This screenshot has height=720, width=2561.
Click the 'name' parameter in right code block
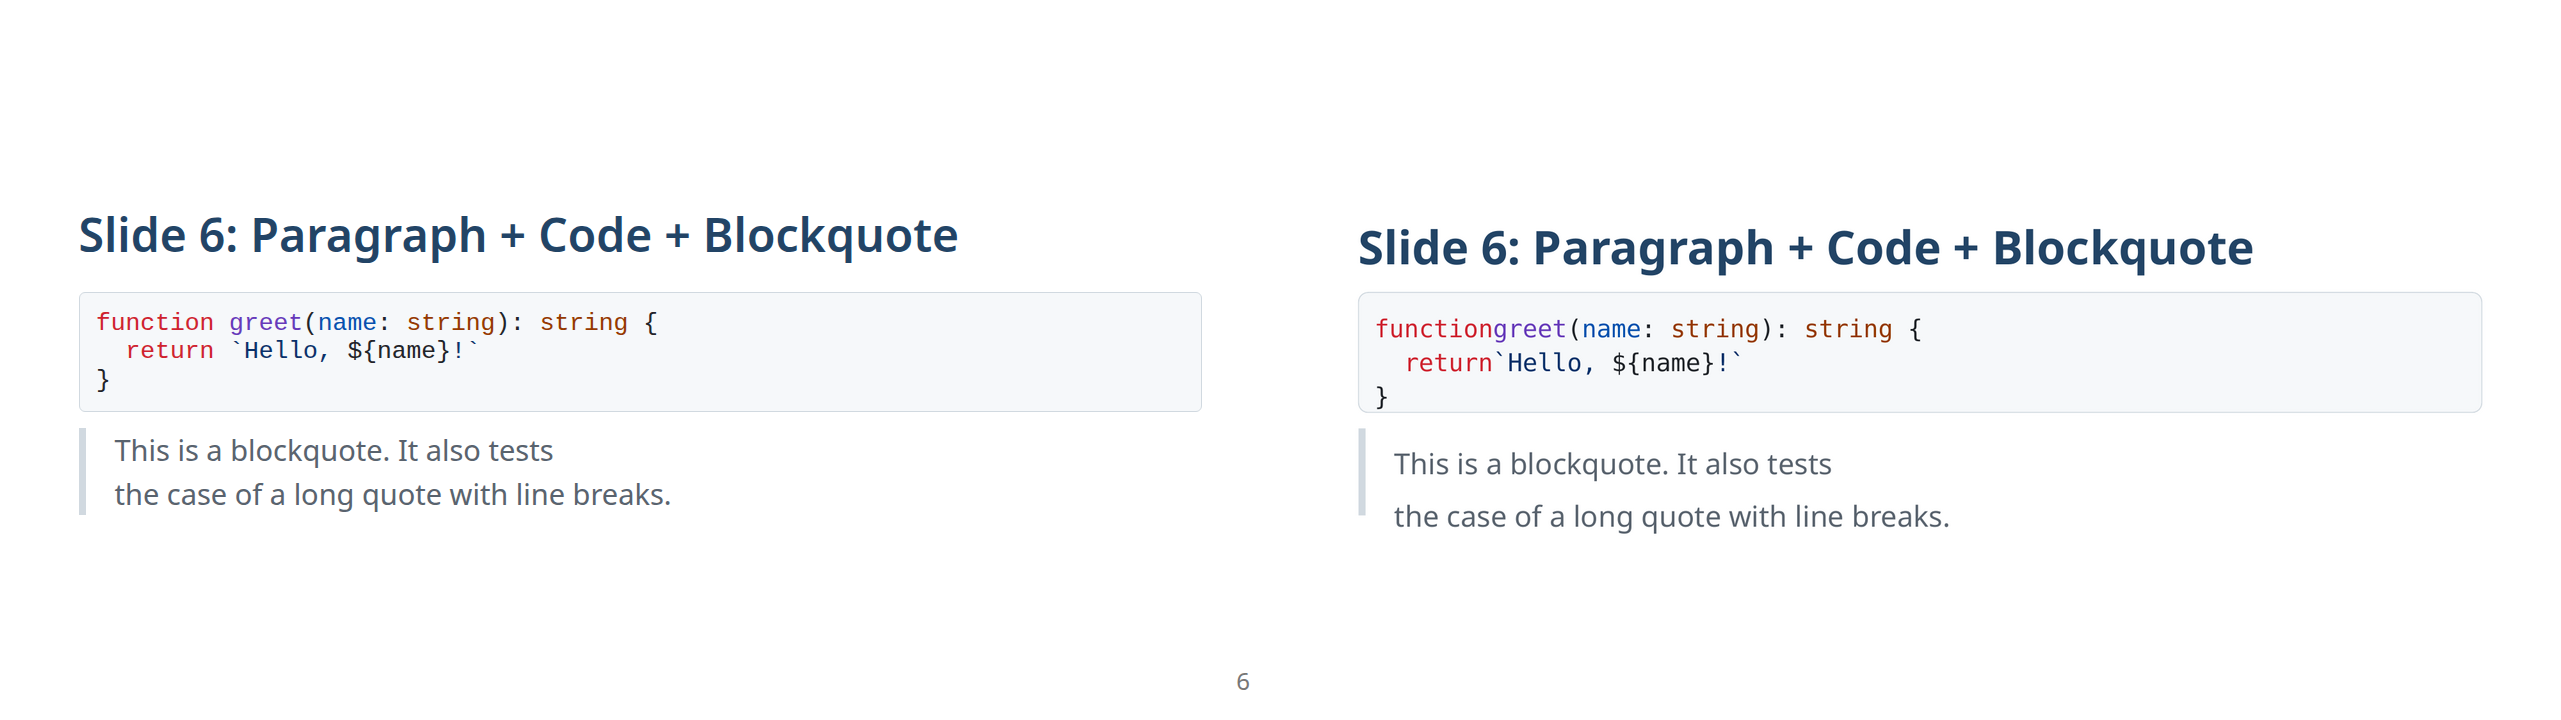[x=1610, y=329]
